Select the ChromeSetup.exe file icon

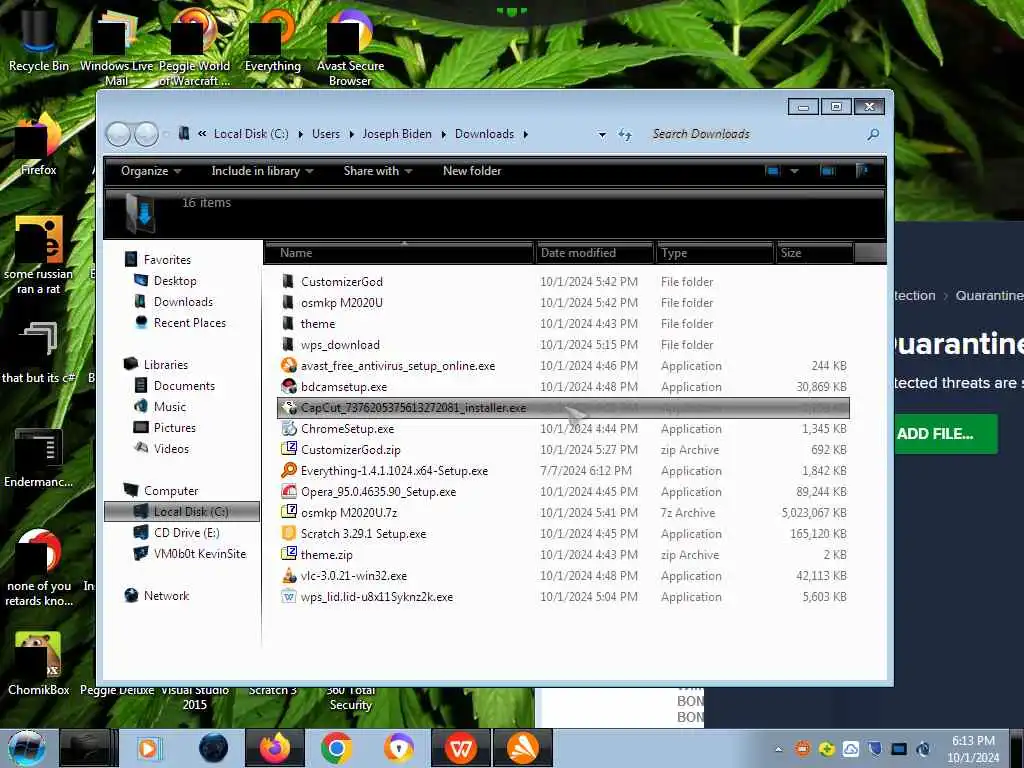tap(289, 428)
